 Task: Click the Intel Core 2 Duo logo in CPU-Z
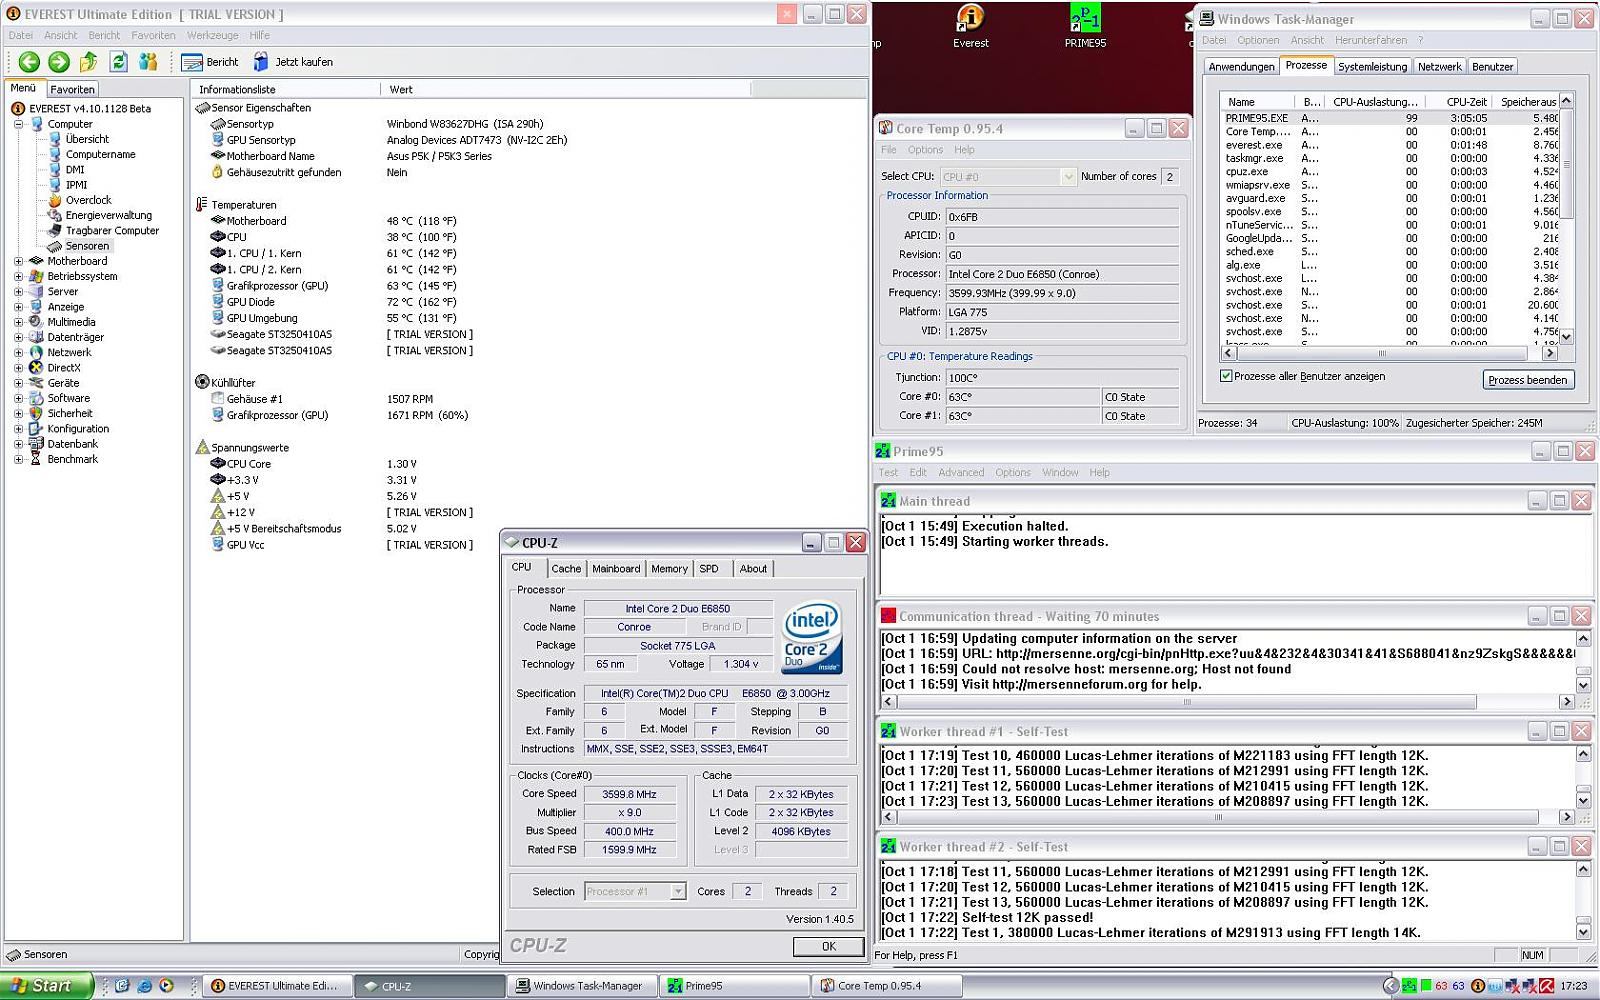pos(811,637)
